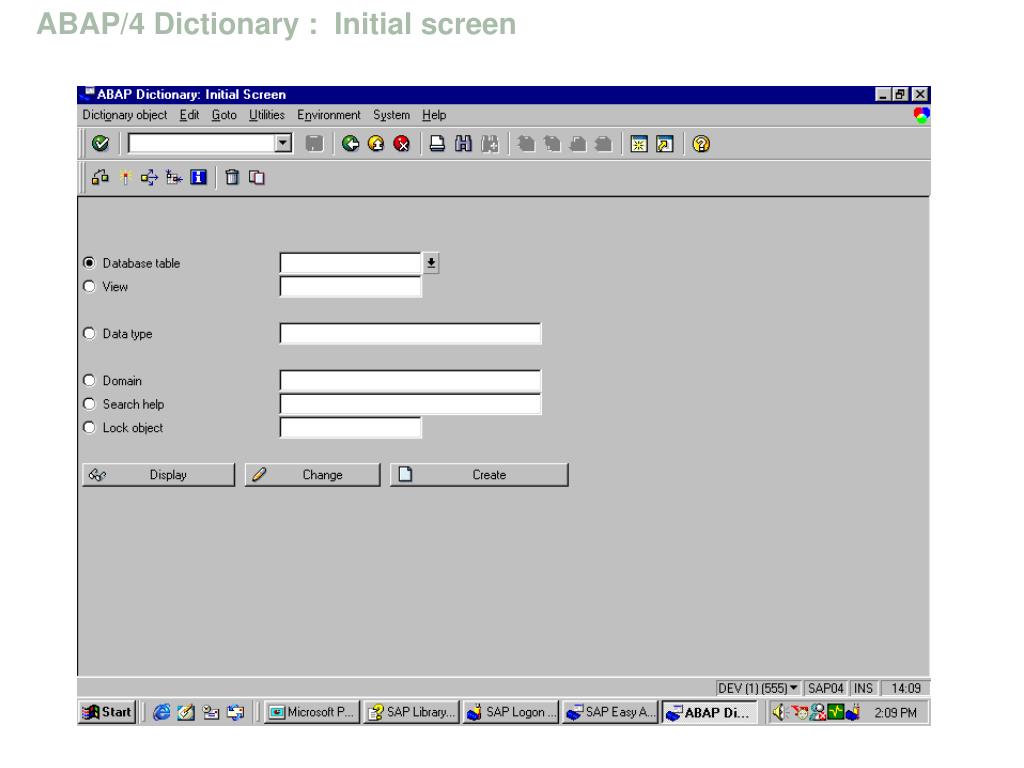Switch to Microsoft P... taskbar button
Screen dimensions: 1024x768
[312, 712]
